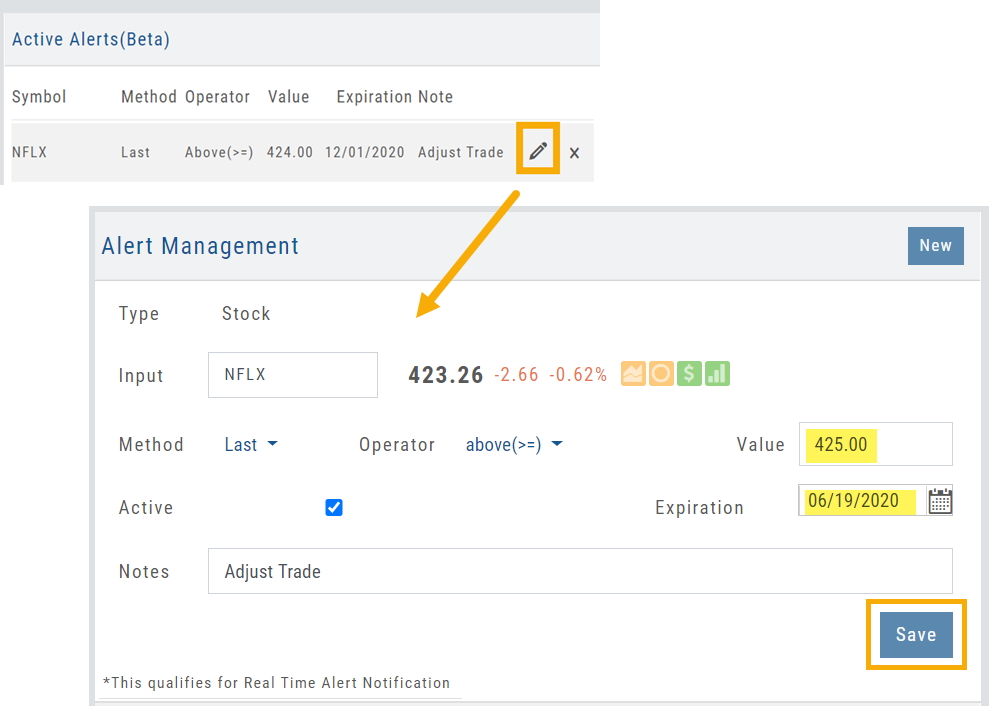Open the Expiration calendar picker icon
Viewport: 989px width, 706px height.
(939, 501)
